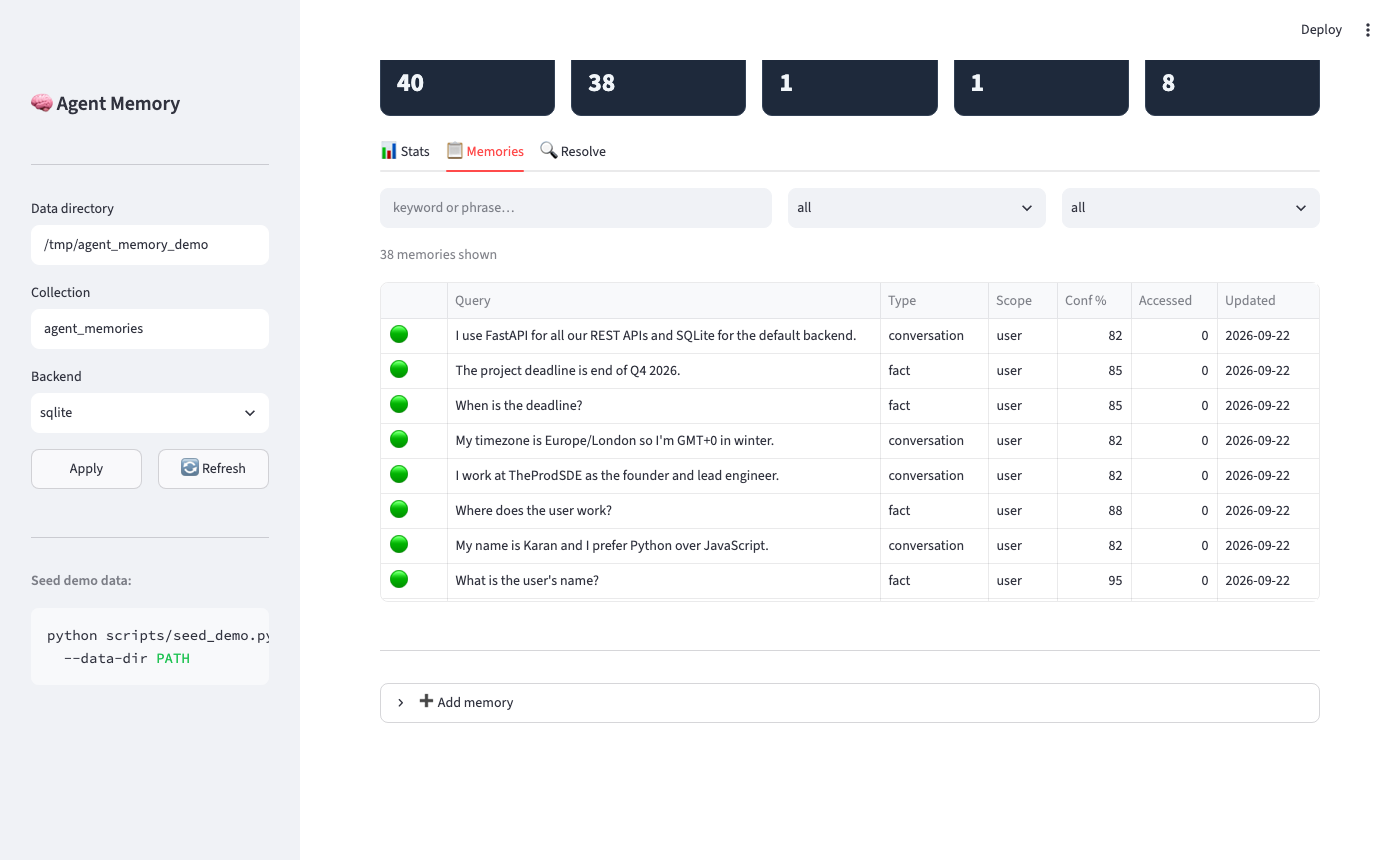
Task: Select the 'I use FastAPI for all our REST APIs' cell
Action: (663, 335)
